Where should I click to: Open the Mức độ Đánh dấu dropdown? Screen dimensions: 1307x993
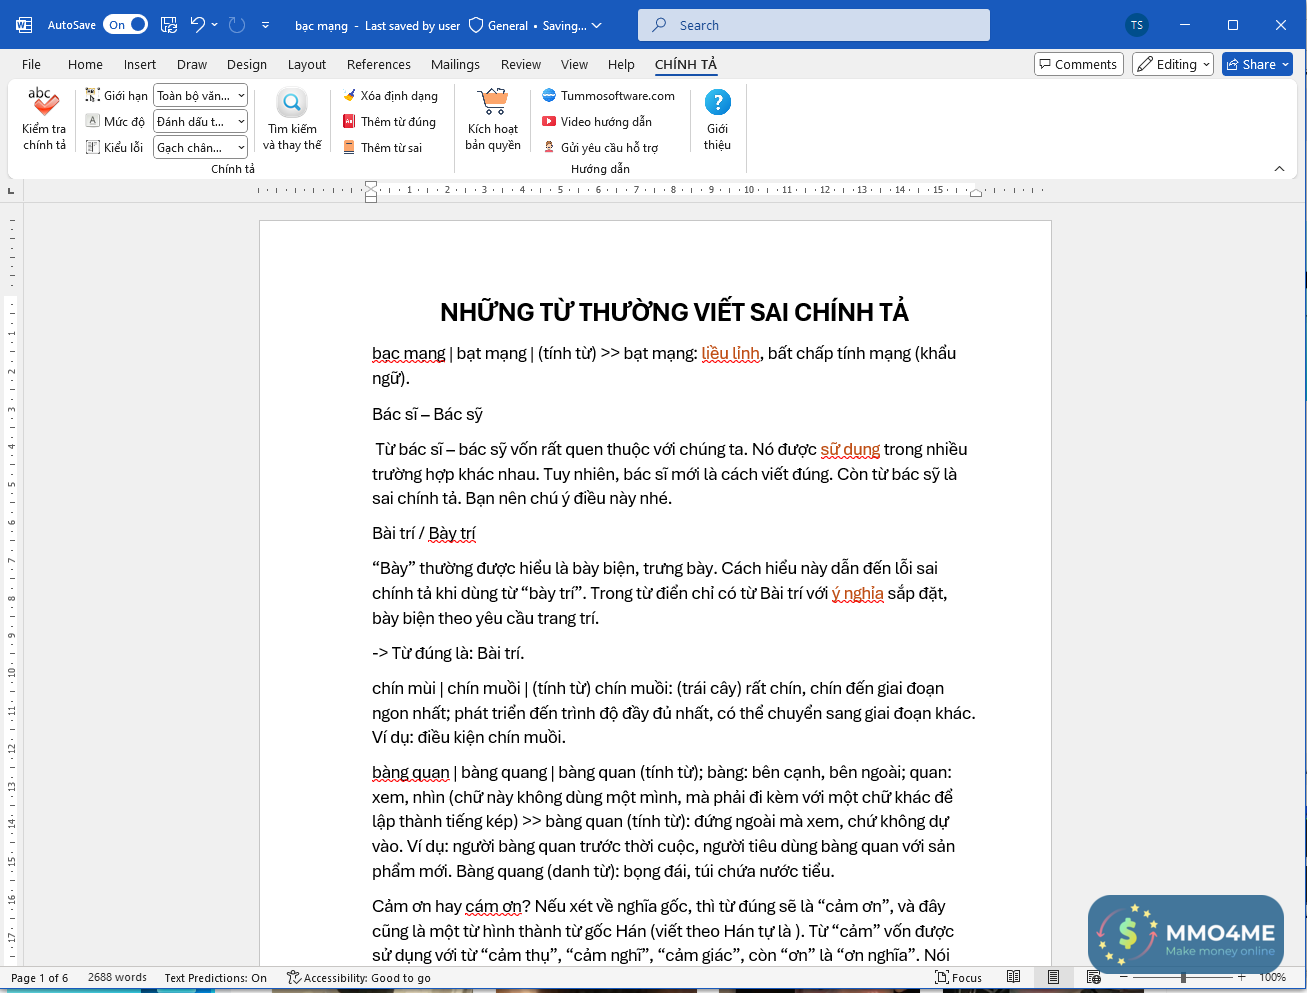(x=201, y=122)
